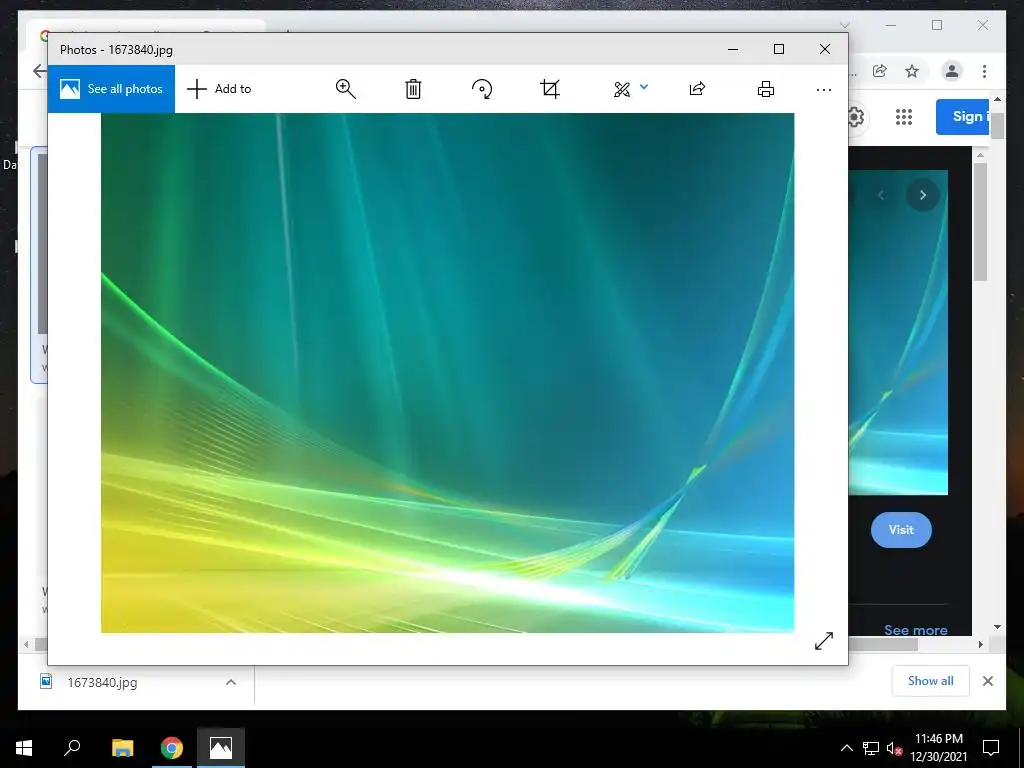
Task: Rotate the photo with rotate icon
Action: tap(482, 89)
